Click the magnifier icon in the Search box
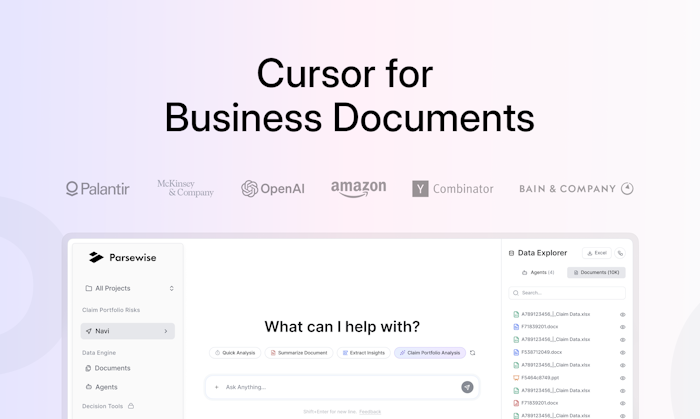 (516, 293)
